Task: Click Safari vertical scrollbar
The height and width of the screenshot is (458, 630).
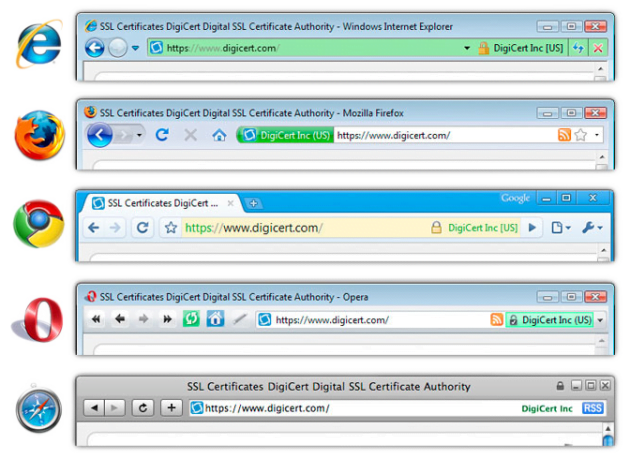Action: click(x=608, y=435)
